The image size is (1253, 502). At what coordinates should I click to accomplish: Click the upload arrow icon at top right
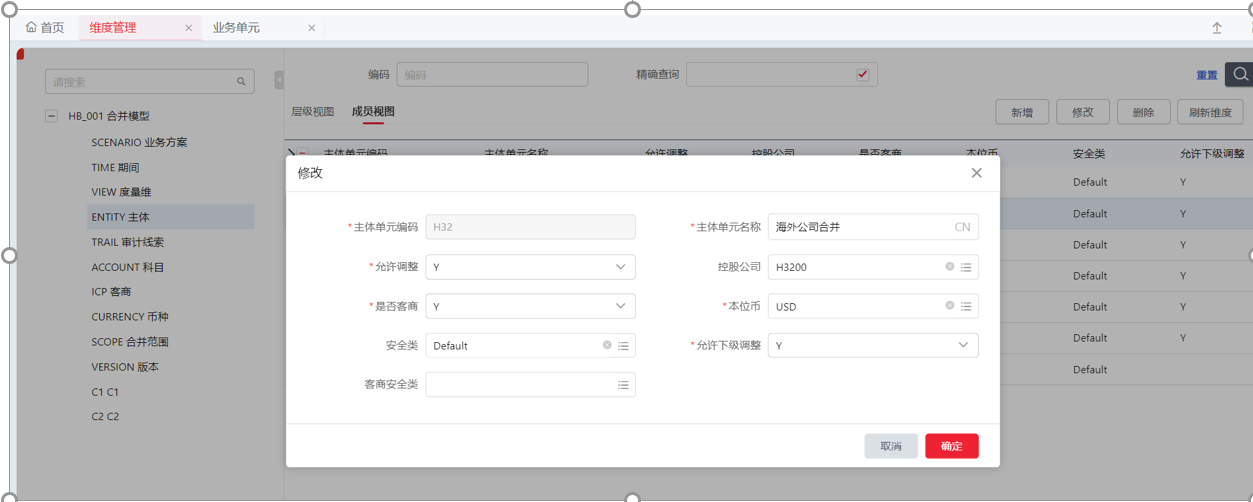tap(1217, 28)
